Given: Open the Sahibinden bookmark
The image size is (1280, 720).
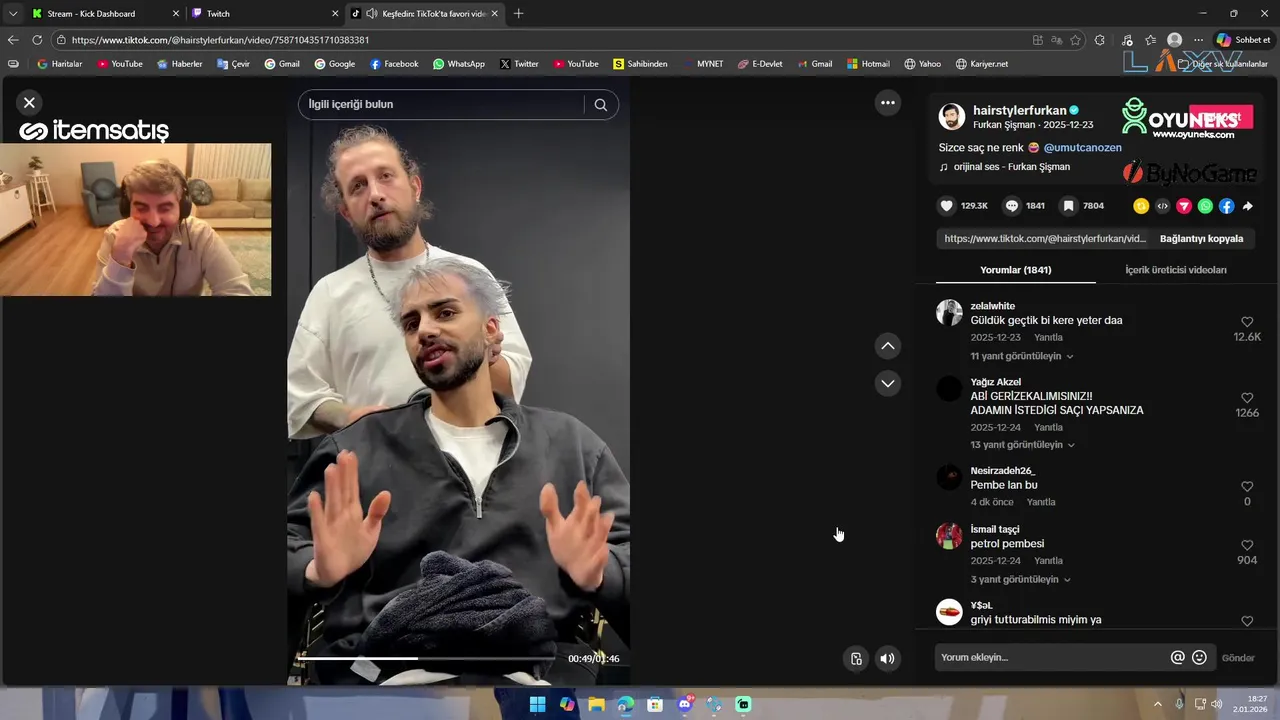Looking at the screenshot, I should coord(640,64).
